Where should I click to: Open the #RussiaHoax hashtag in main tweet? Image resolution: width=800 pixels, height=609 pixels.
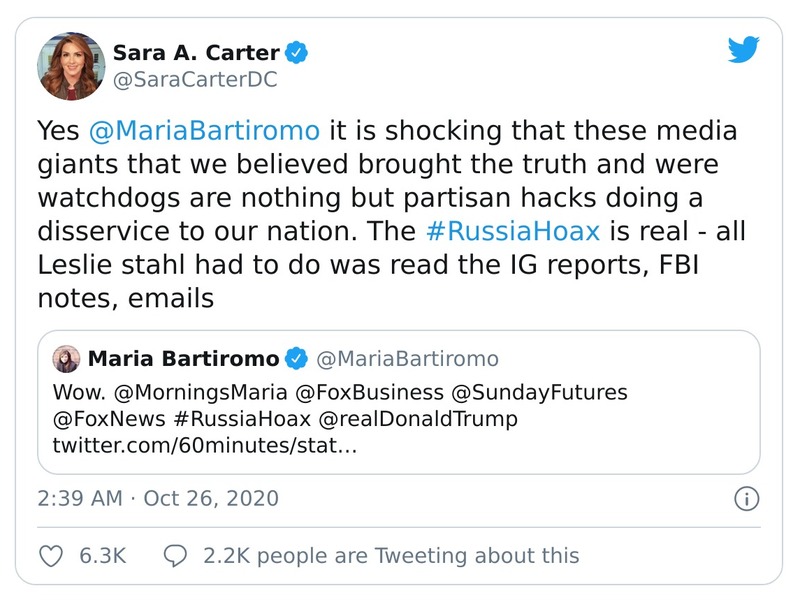[x=512, y=231]
